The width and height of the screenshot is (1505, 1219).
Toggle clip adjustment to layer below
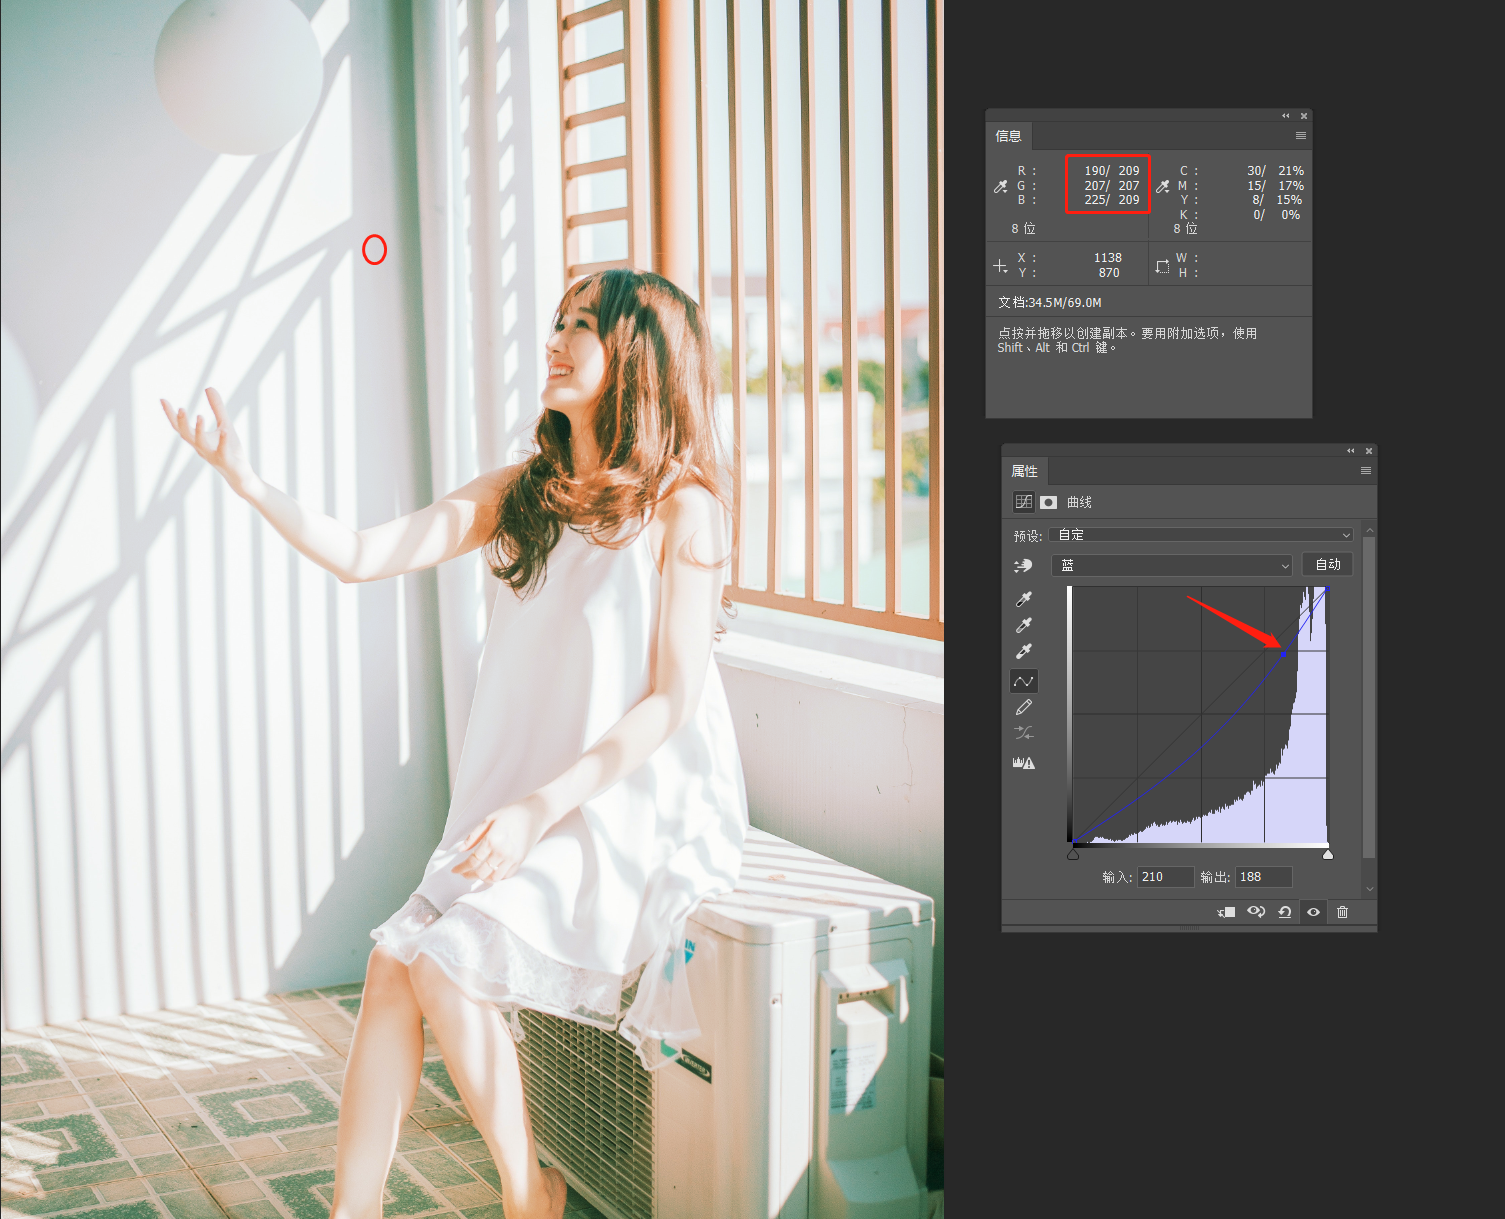[1227, 912]
